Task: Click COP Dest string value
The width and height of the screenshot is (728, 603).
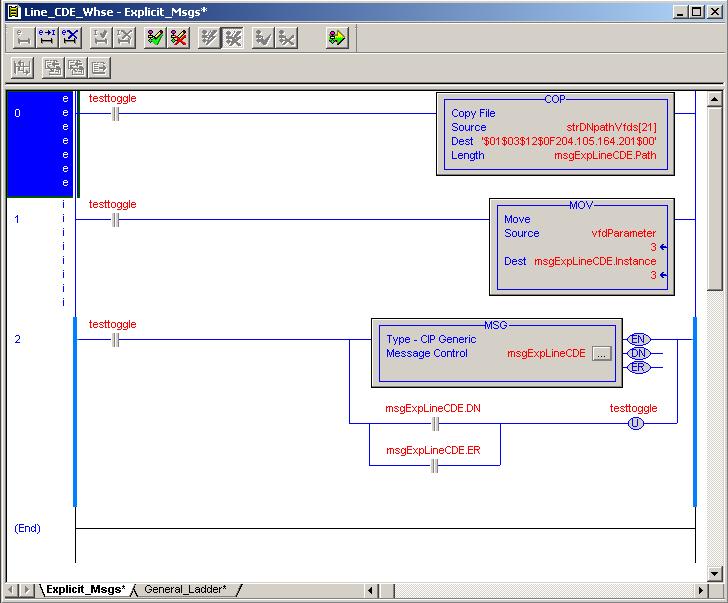Action: (x=569, y=141)
